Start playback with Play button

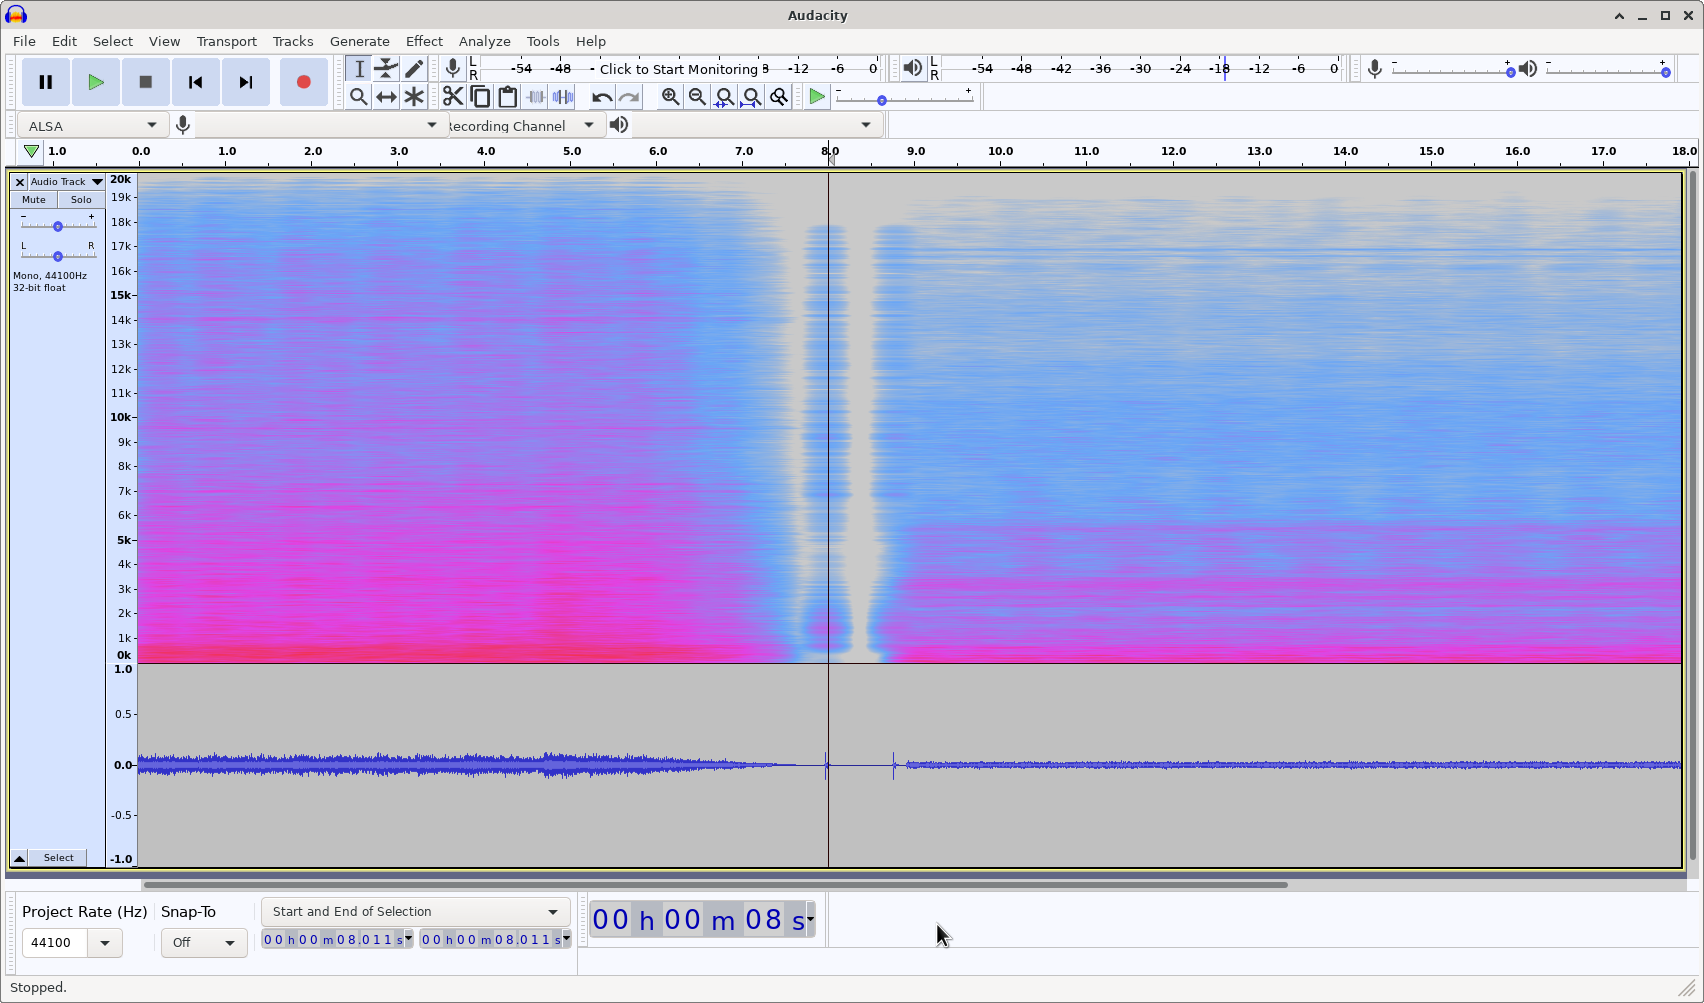click(96, 82)
